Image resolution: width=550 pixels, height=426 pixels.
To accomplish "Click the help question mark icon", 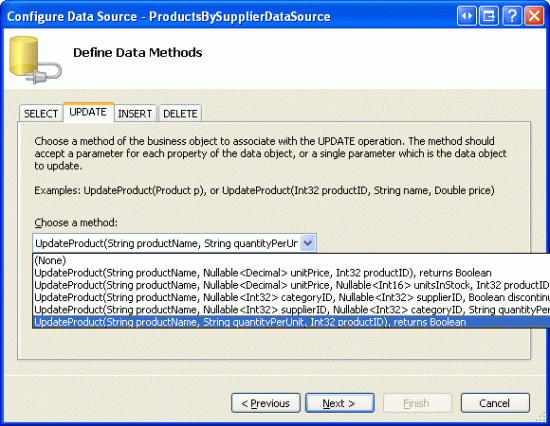I will (512, 16).
